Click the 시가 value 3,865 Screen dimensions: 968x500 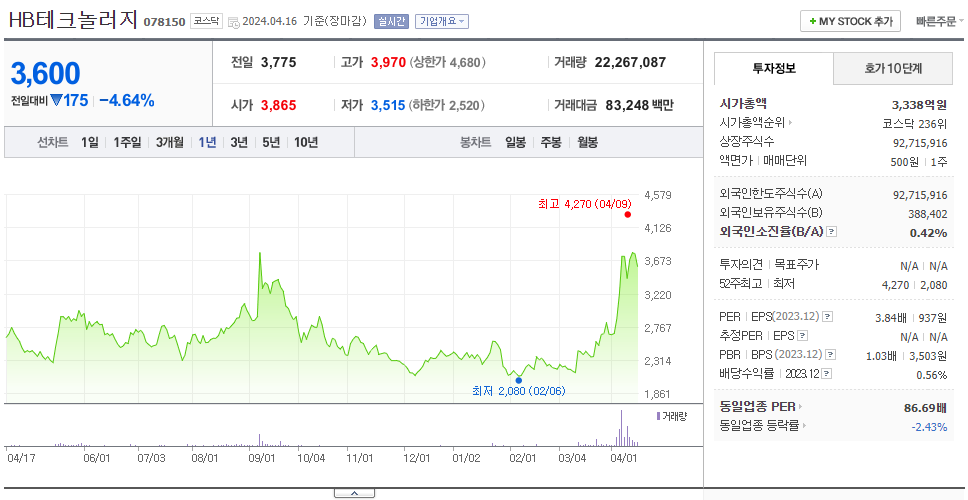point(278,106)
